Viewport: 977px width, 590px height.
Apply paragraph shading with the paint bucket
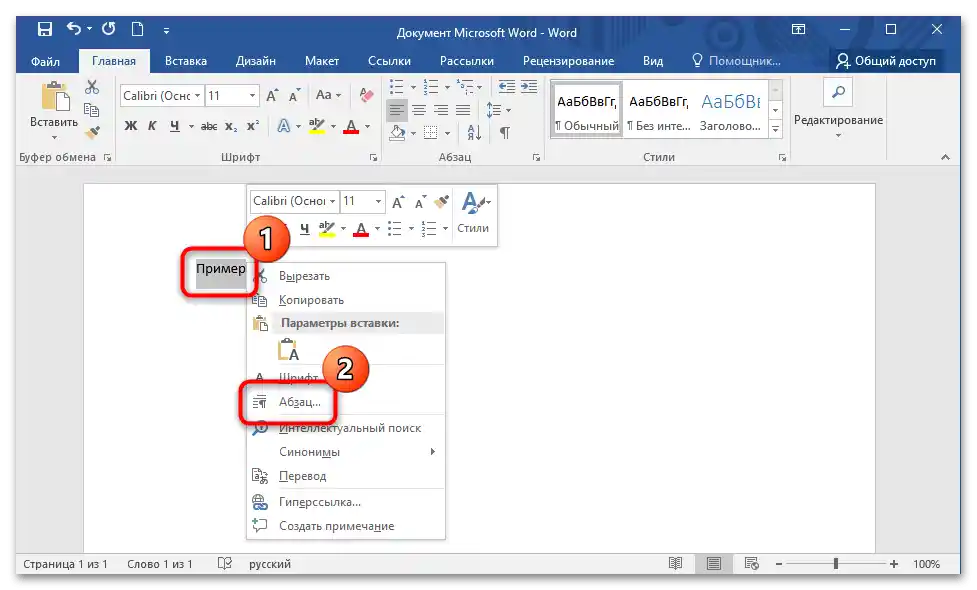pyautogui.click(x=398, y=132)
